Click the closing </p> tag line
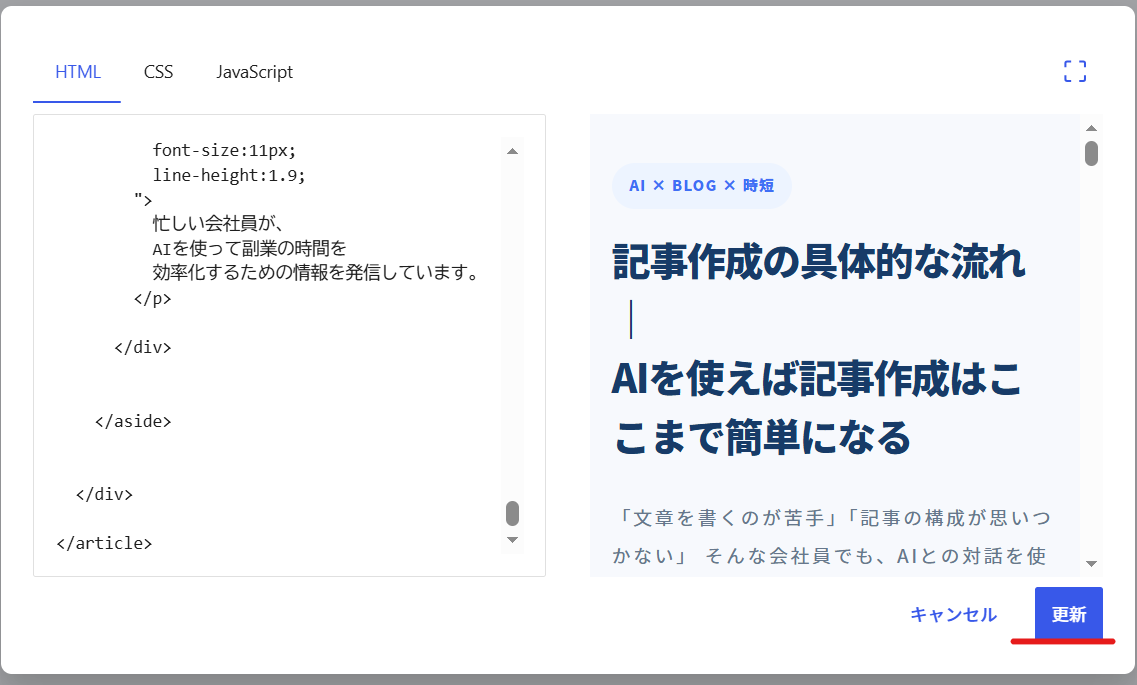This screenshot has width=1137, height=685. pos(152,298)
